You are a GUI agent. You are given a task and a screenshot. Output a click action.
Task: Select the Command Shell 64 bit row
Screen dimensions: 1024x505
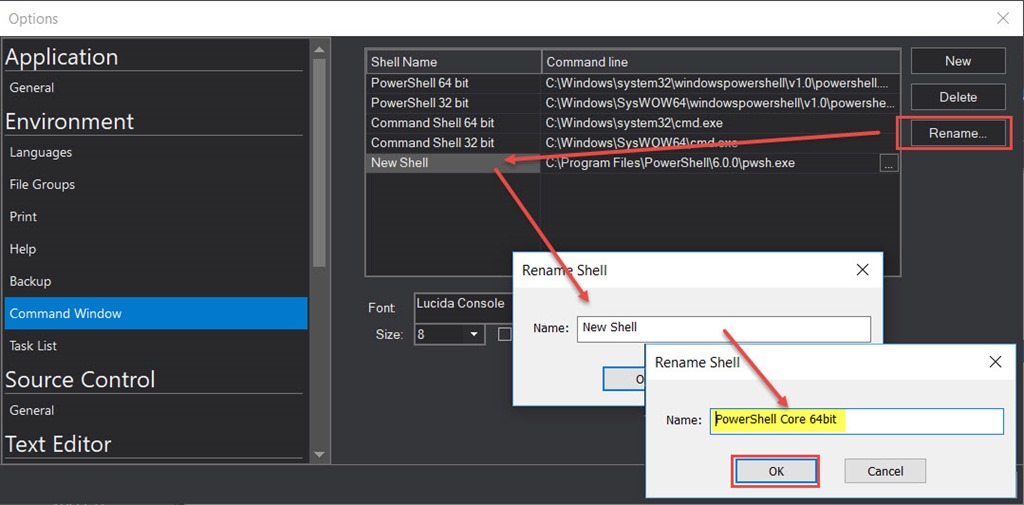coord(632,123)
